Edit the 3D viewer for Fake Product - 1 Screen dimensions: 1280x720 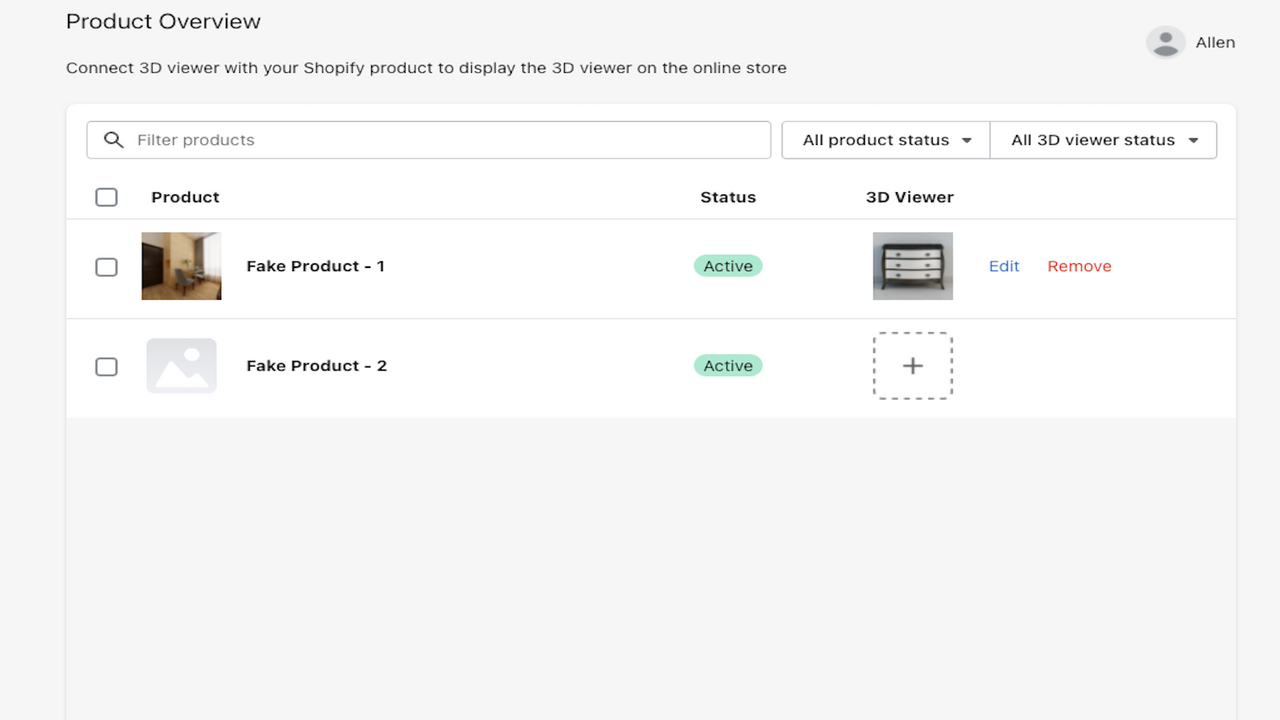pos(1004,266)
